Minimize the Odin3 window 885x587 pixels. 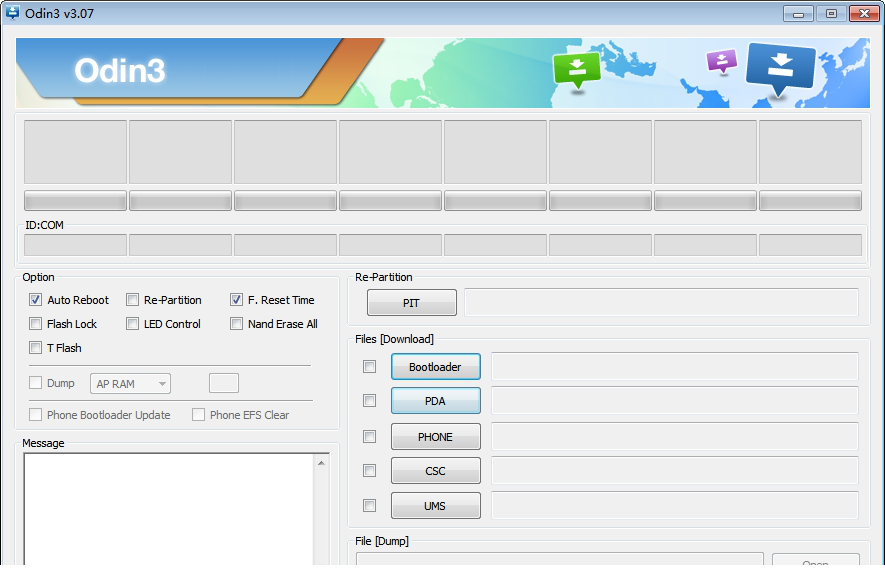pyautogui.click(x=798, y=14)
